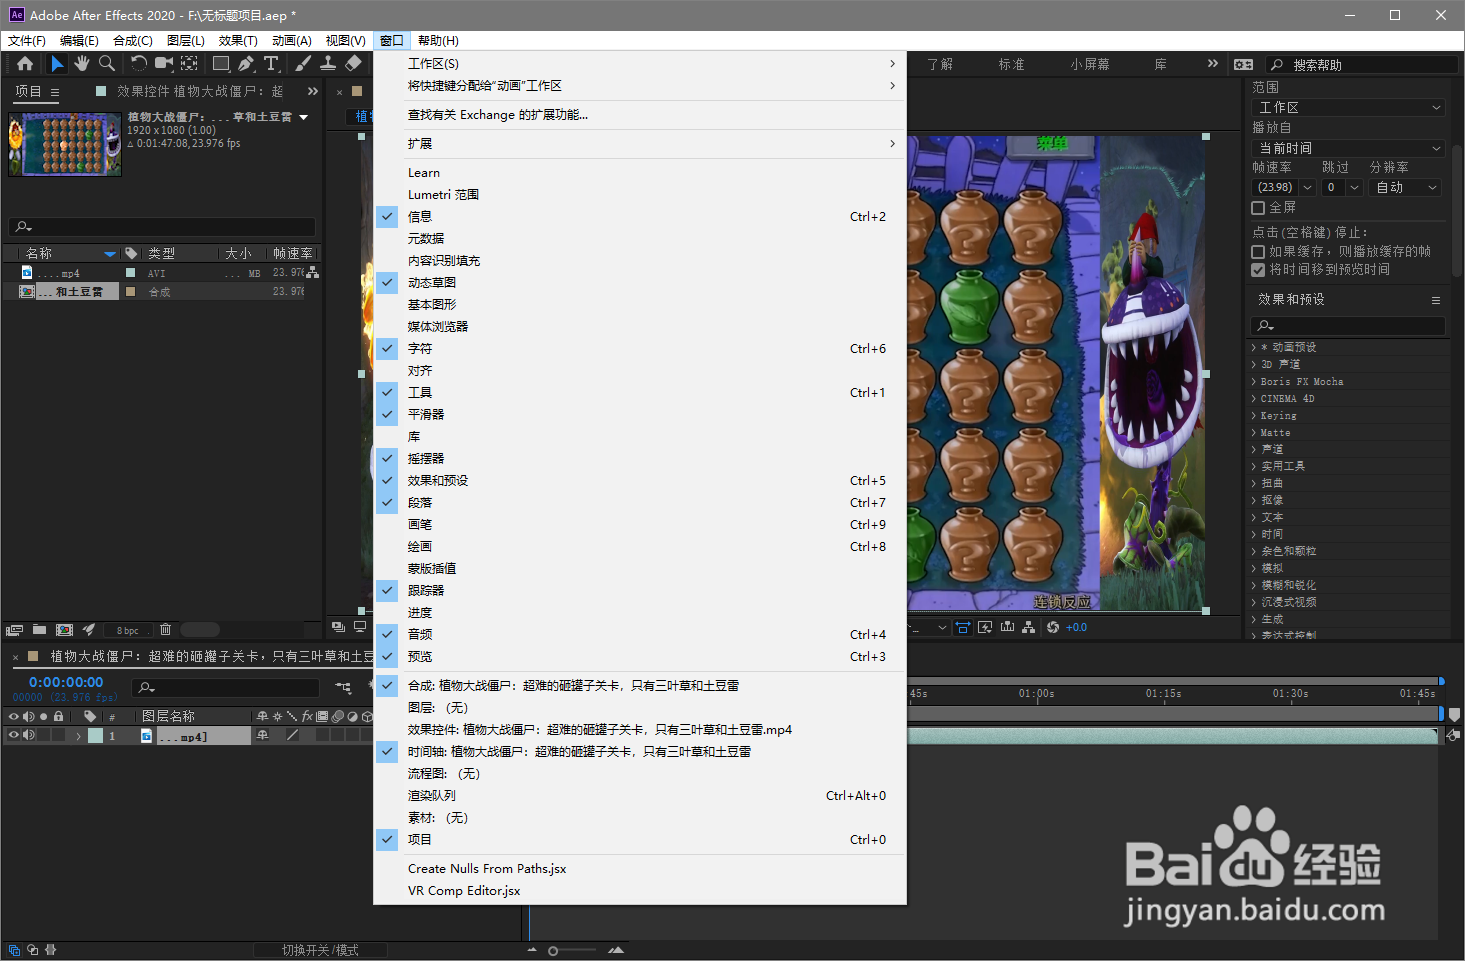Choose 渲染队列 from the window menu
The height and width of the screenshot is (961, 1465).
click(x=640, y=795)
